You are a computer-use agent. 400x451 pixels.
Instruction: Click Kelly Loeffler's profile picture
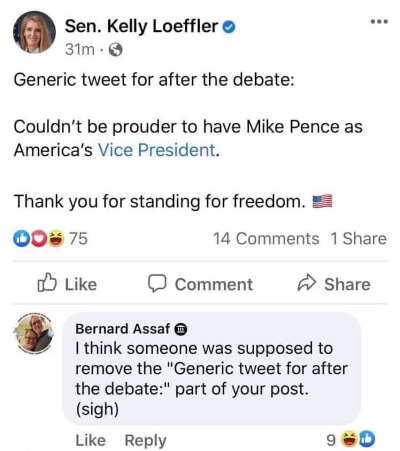click(34, 32)
